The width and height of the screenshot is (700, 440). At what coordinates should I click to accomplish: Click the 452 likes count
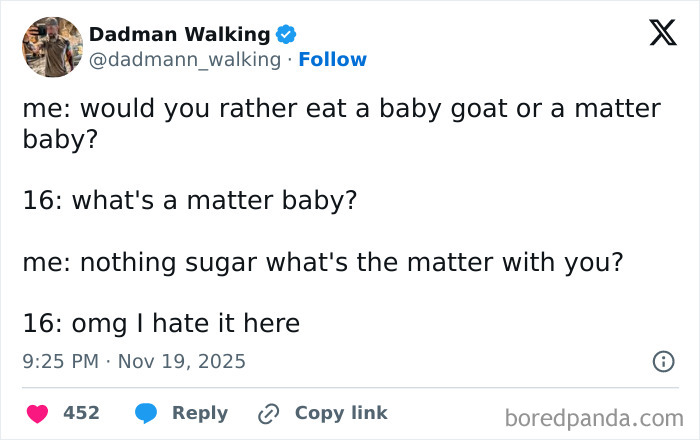[x=81, y=413]
